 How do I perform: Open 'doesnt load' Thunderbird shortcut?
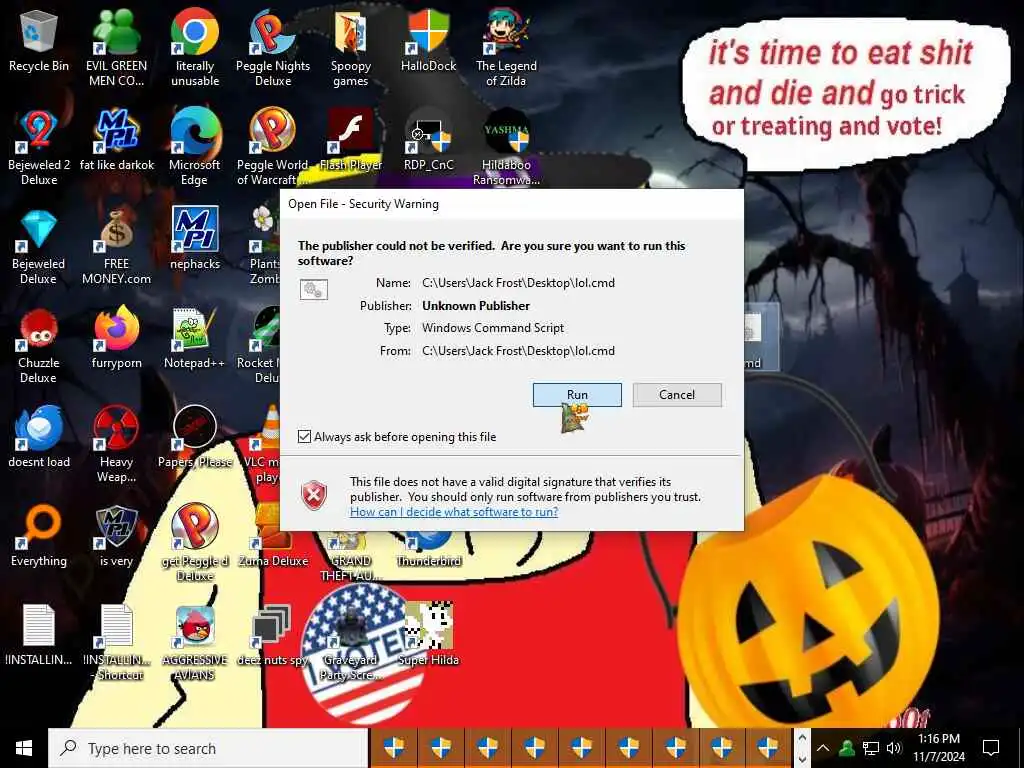tap(39, 438)
